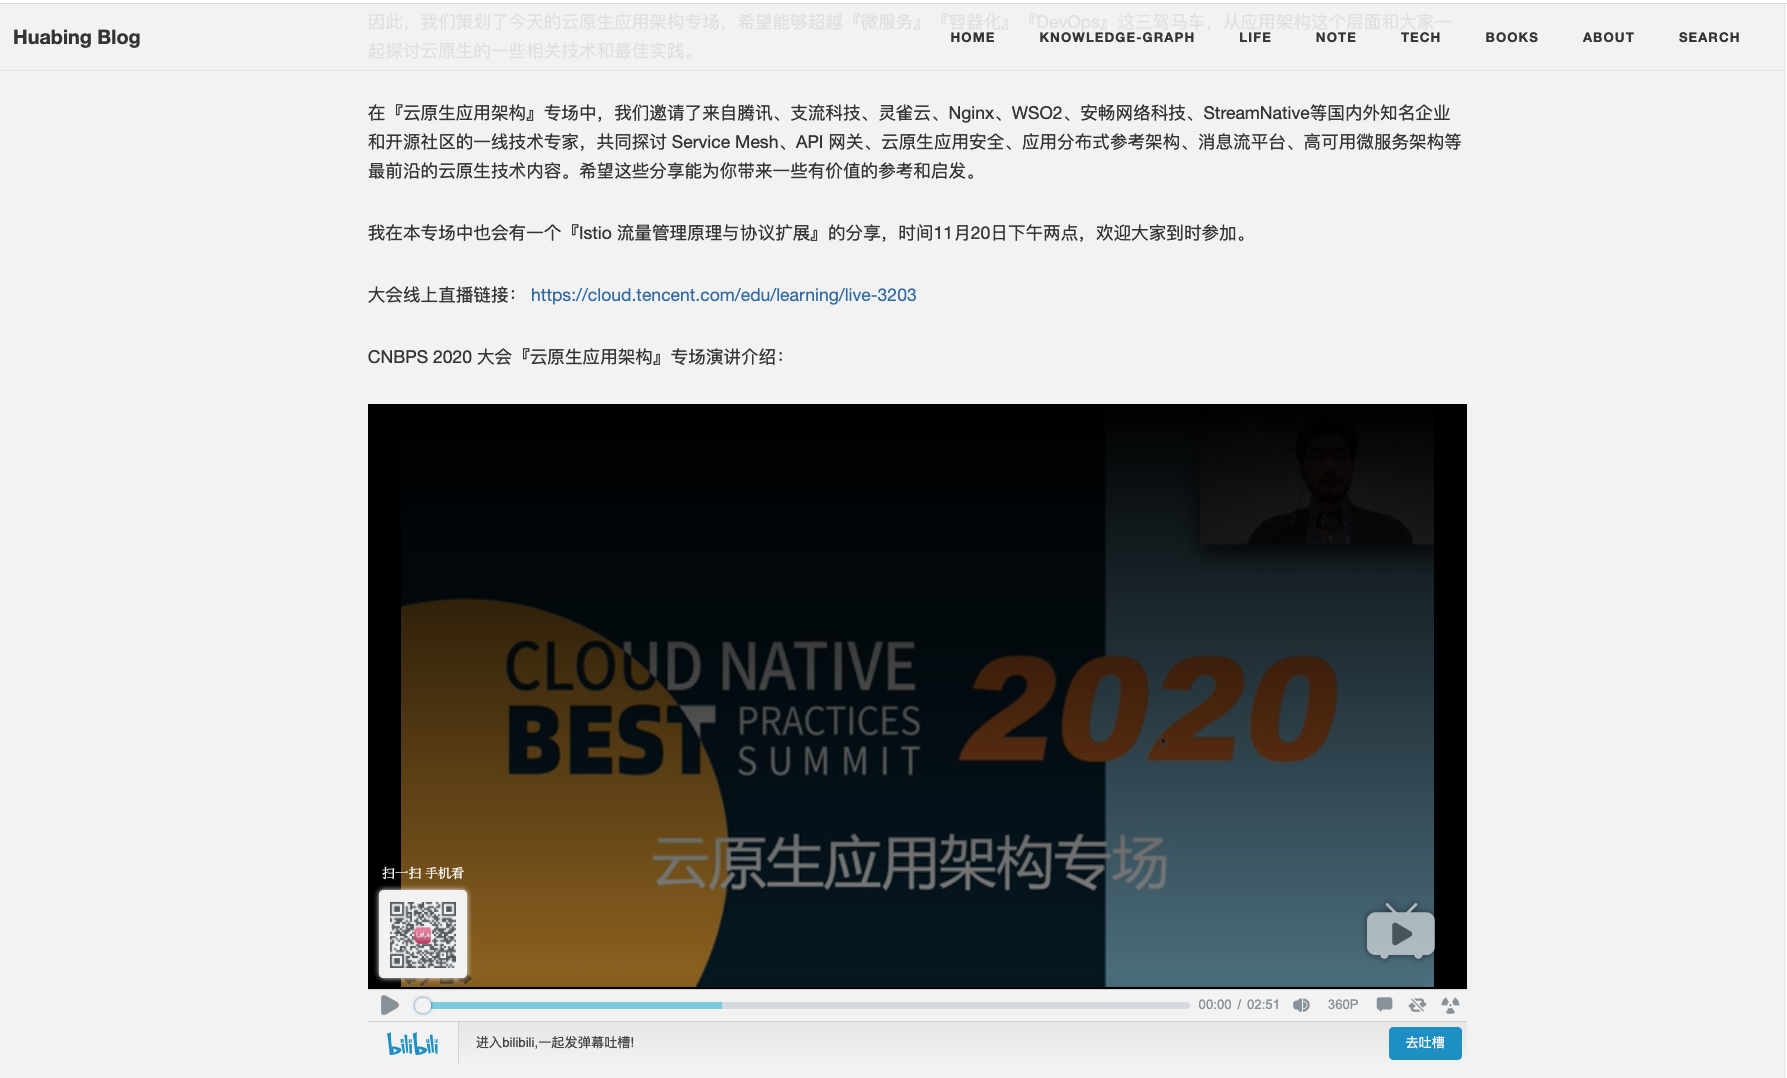Click the Huabing Blog site title
Image resolution: width=1787 pixels, height=1078 pixels.
tap(76, 37)
